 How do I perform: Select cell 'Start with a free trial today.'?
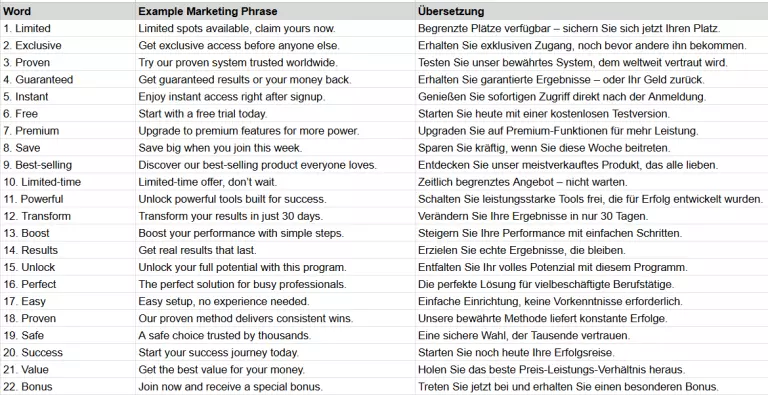coord(275,114)
